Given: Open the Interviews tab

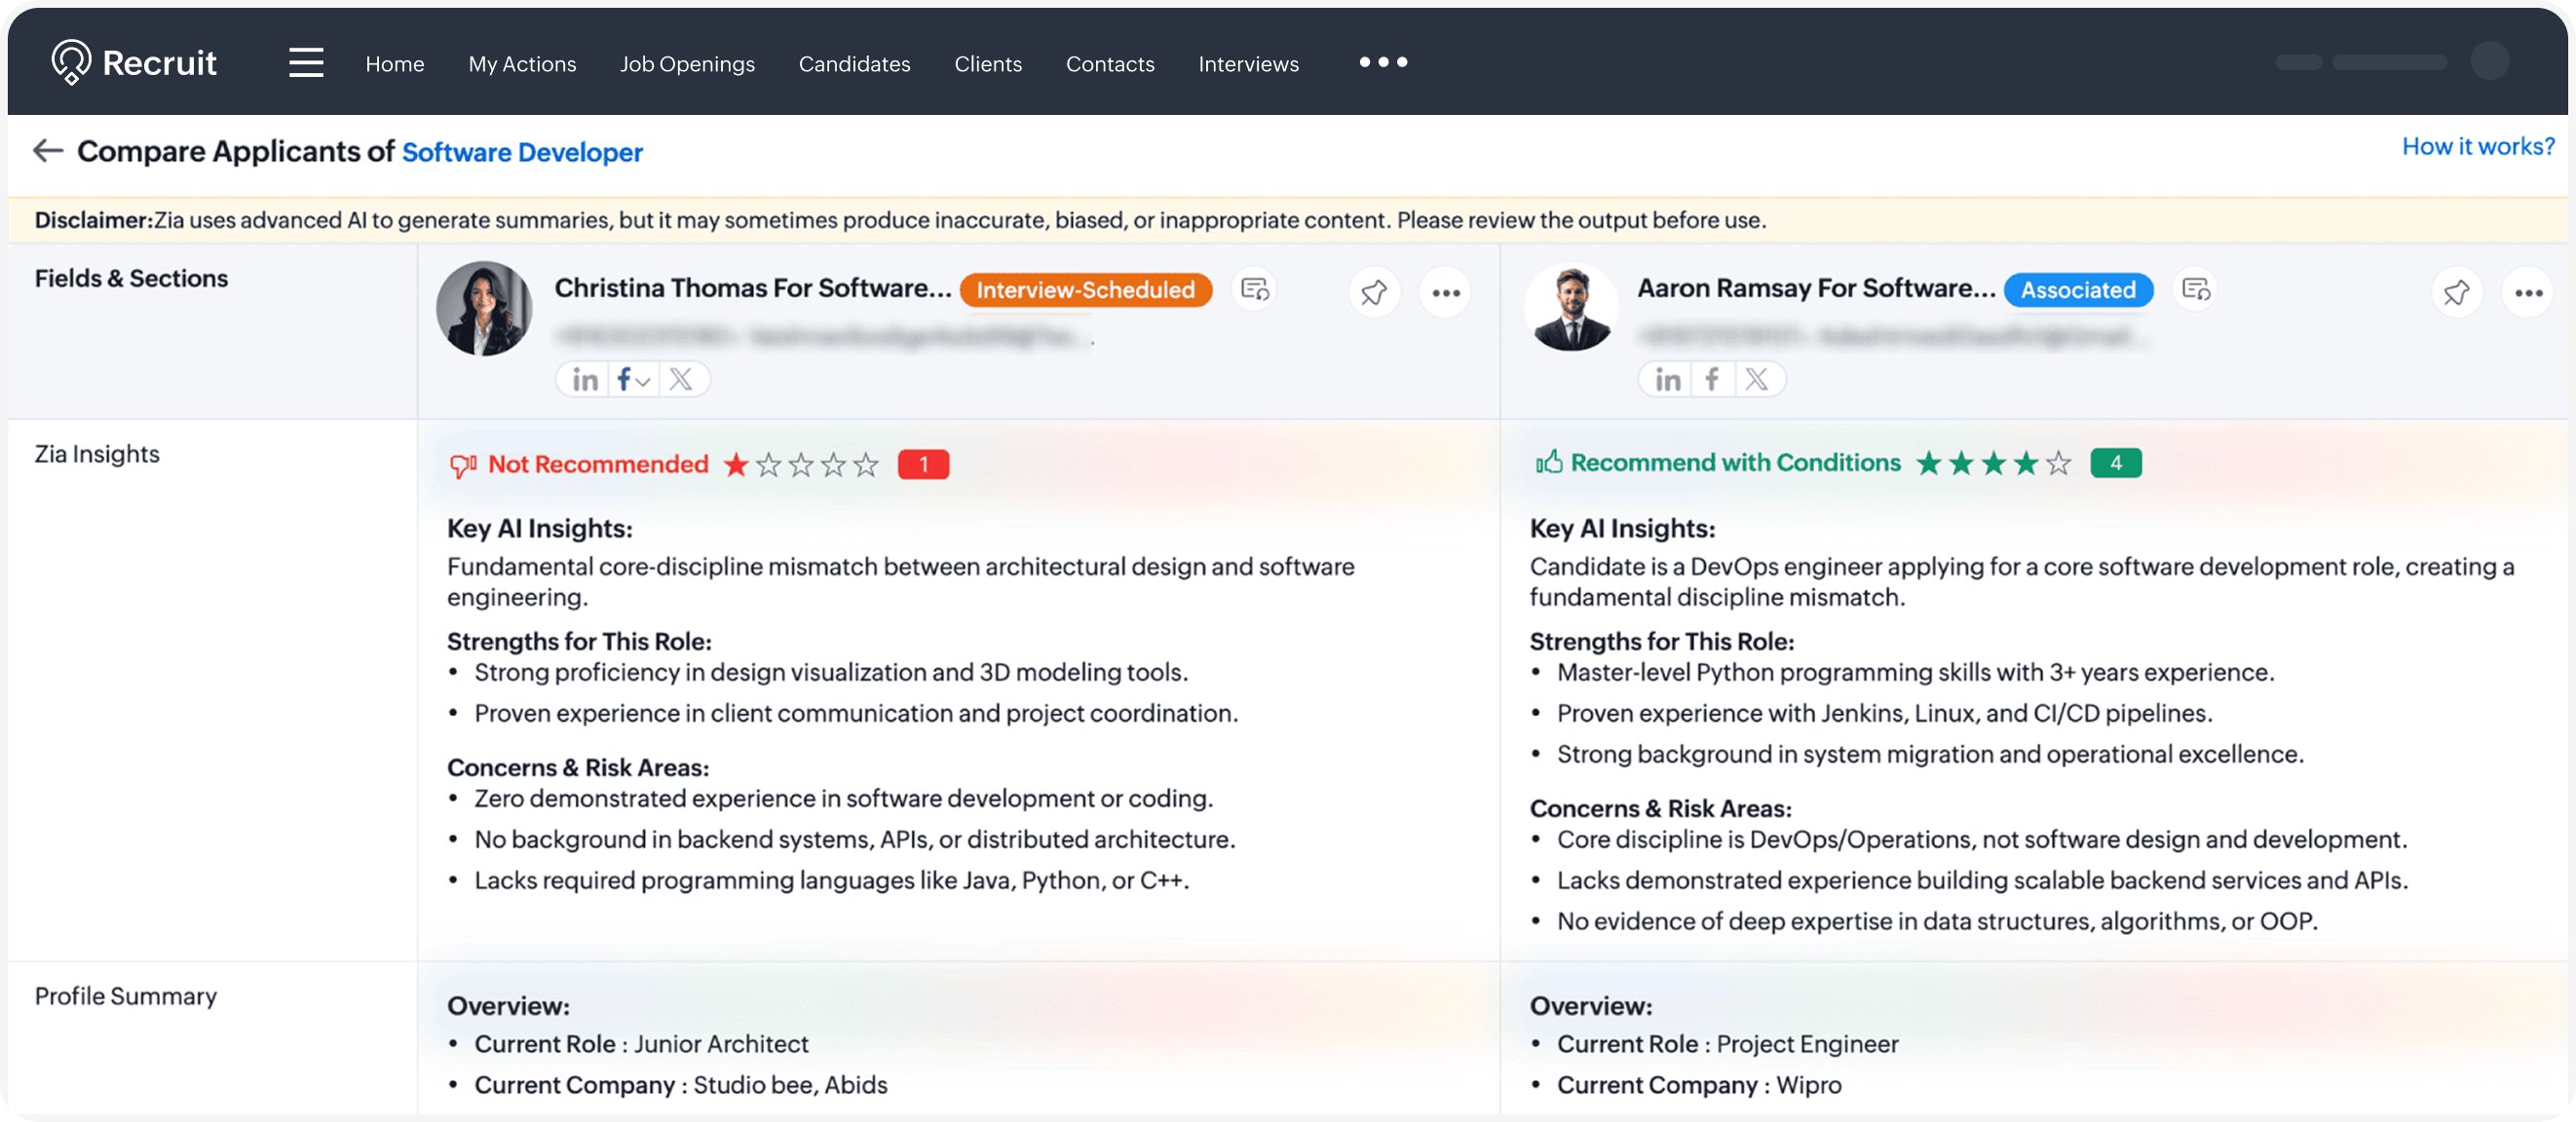Looking at the screenshot, I should click(1248, 64).
